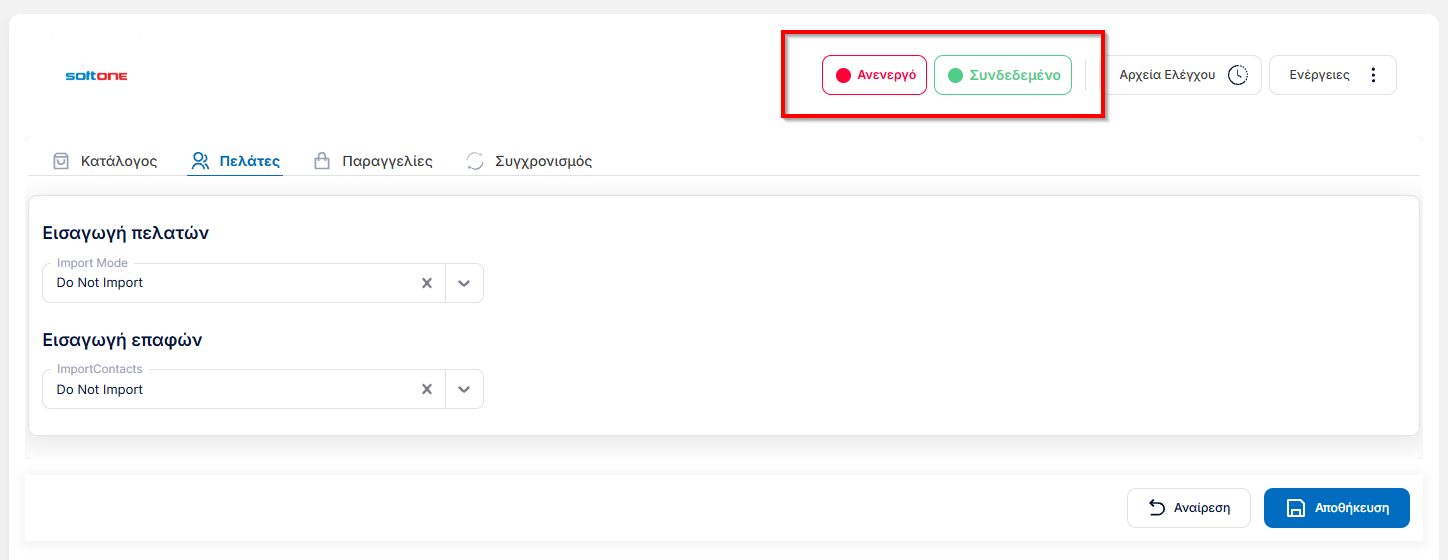
Task: Clear the ImportContacts selection
Action: pyautogui.click(x=427, y=390)
